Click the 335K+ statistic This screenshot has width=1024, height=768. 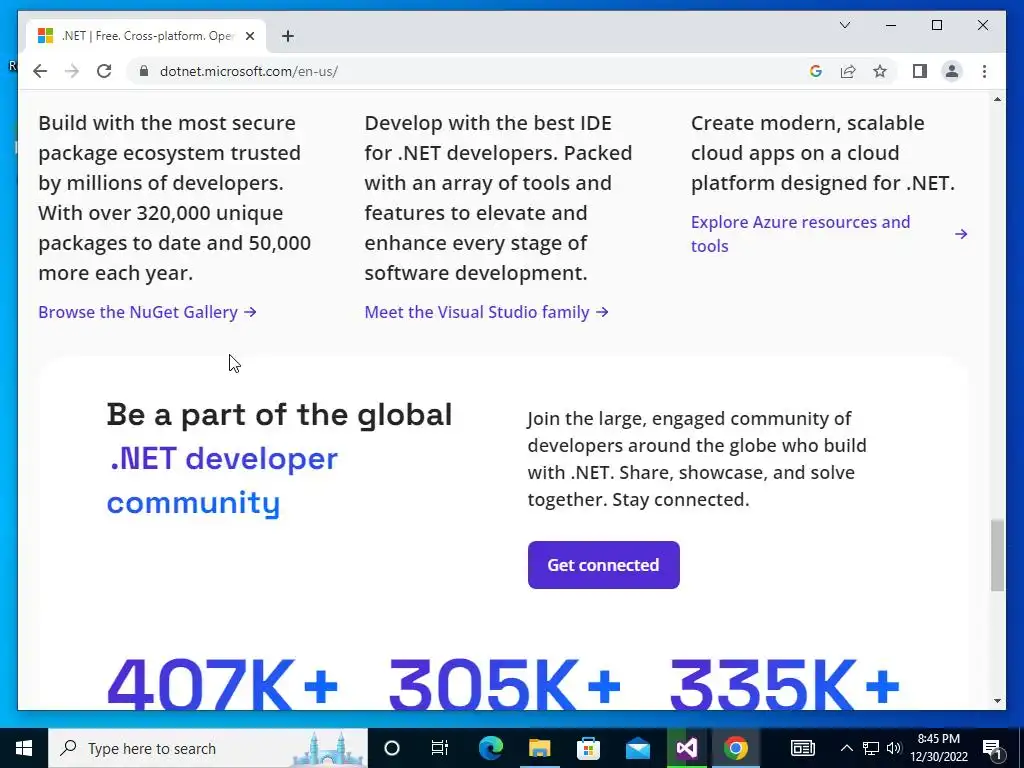coord(785,684)
